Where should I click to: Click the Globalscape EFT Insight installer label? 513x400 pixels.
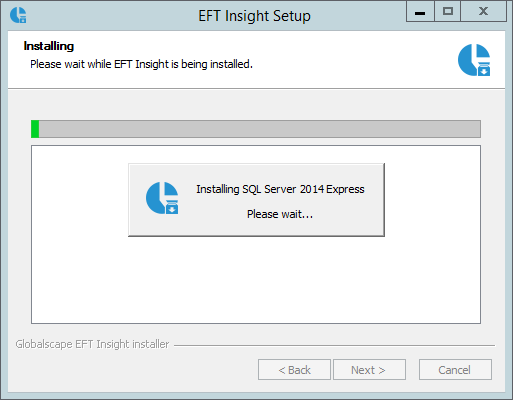coord(92,344)
